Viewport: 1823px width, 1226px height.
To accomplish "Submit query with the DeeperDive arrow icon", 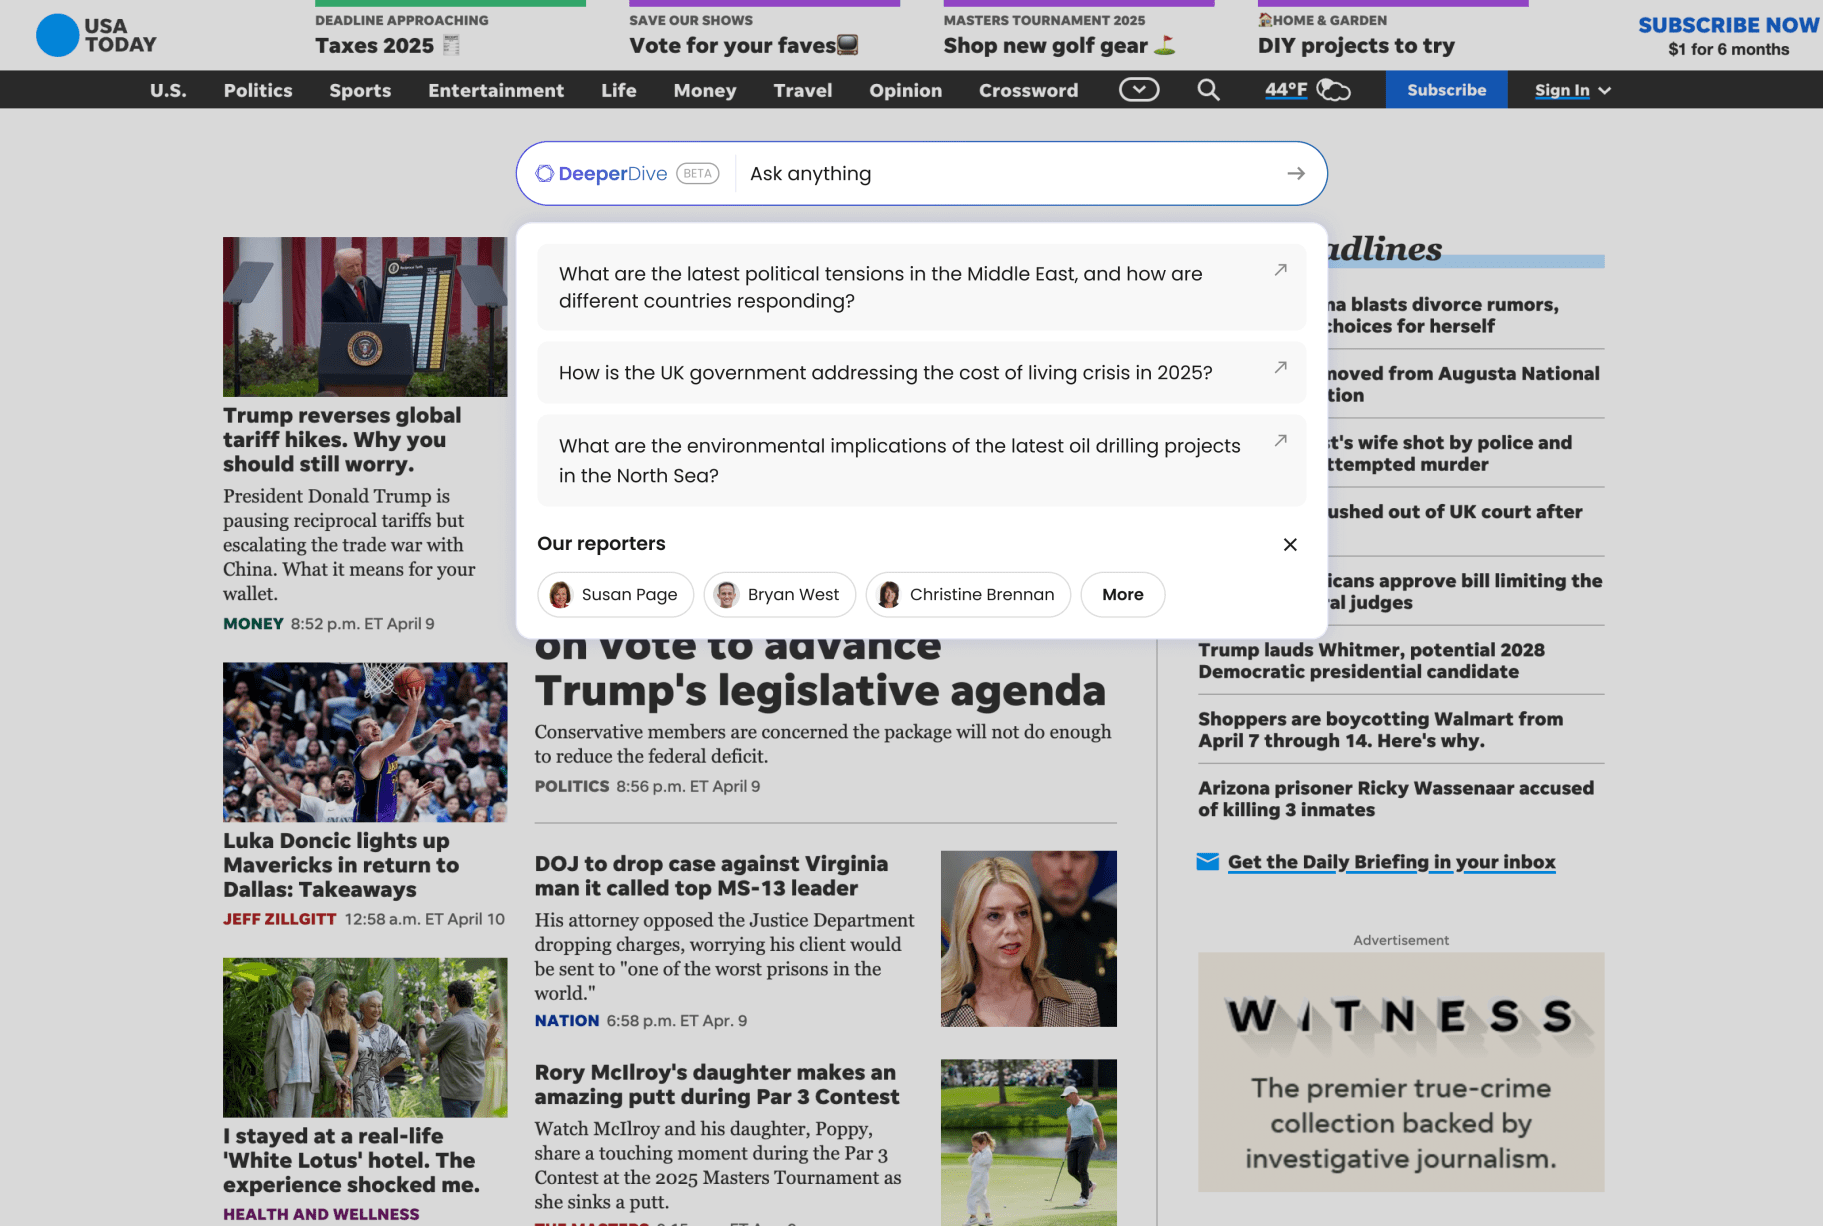I will tap(1296, 173).
